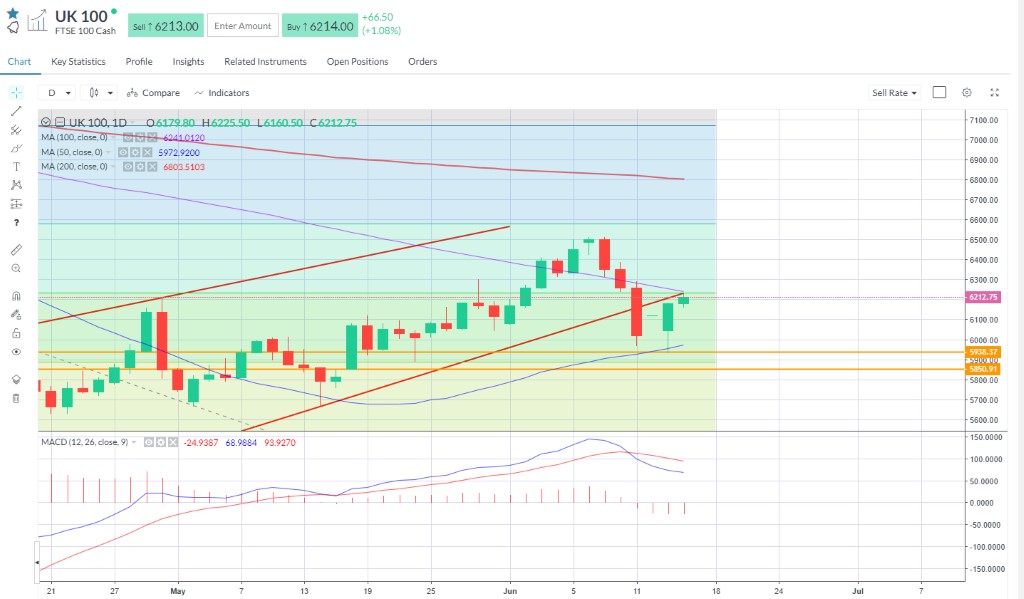Click Buy 6214.00 button

[x=320, y=26]
